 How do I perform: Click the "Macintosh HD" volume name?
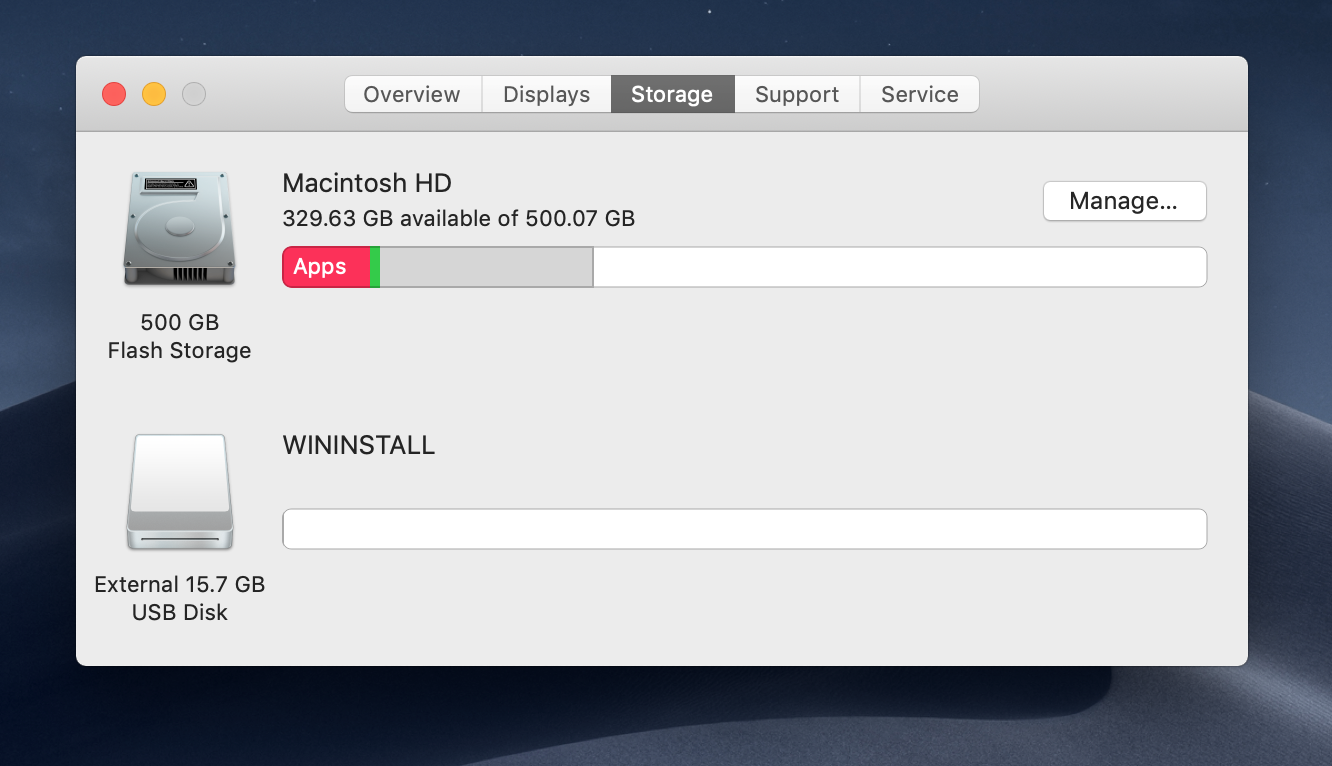367,183
